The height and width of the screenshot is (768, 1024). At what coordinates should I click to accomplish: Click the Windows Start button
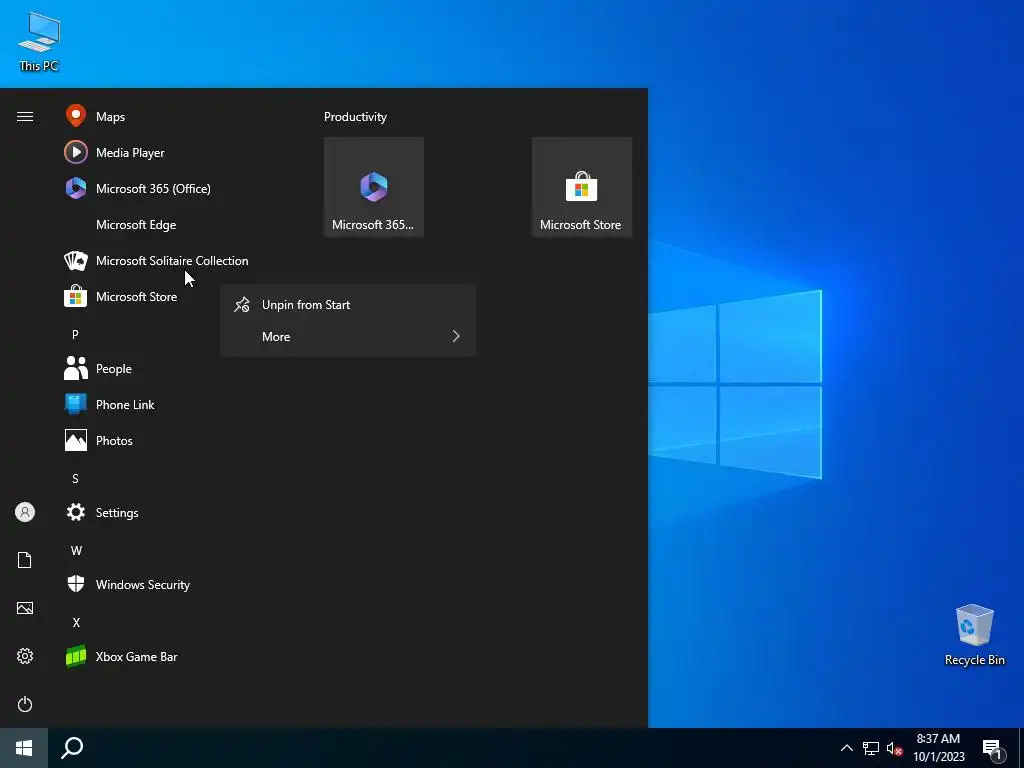pos(24,748)
